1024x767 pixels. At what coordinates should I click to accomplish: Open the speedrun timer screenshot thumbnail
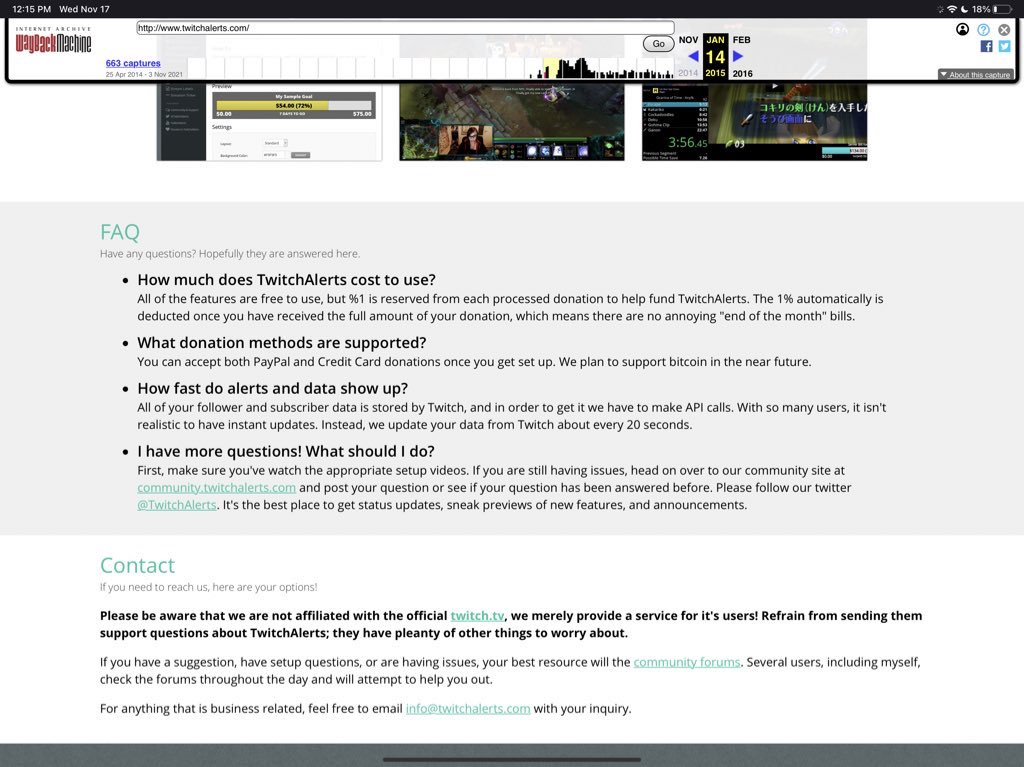(x=754, y=122)
